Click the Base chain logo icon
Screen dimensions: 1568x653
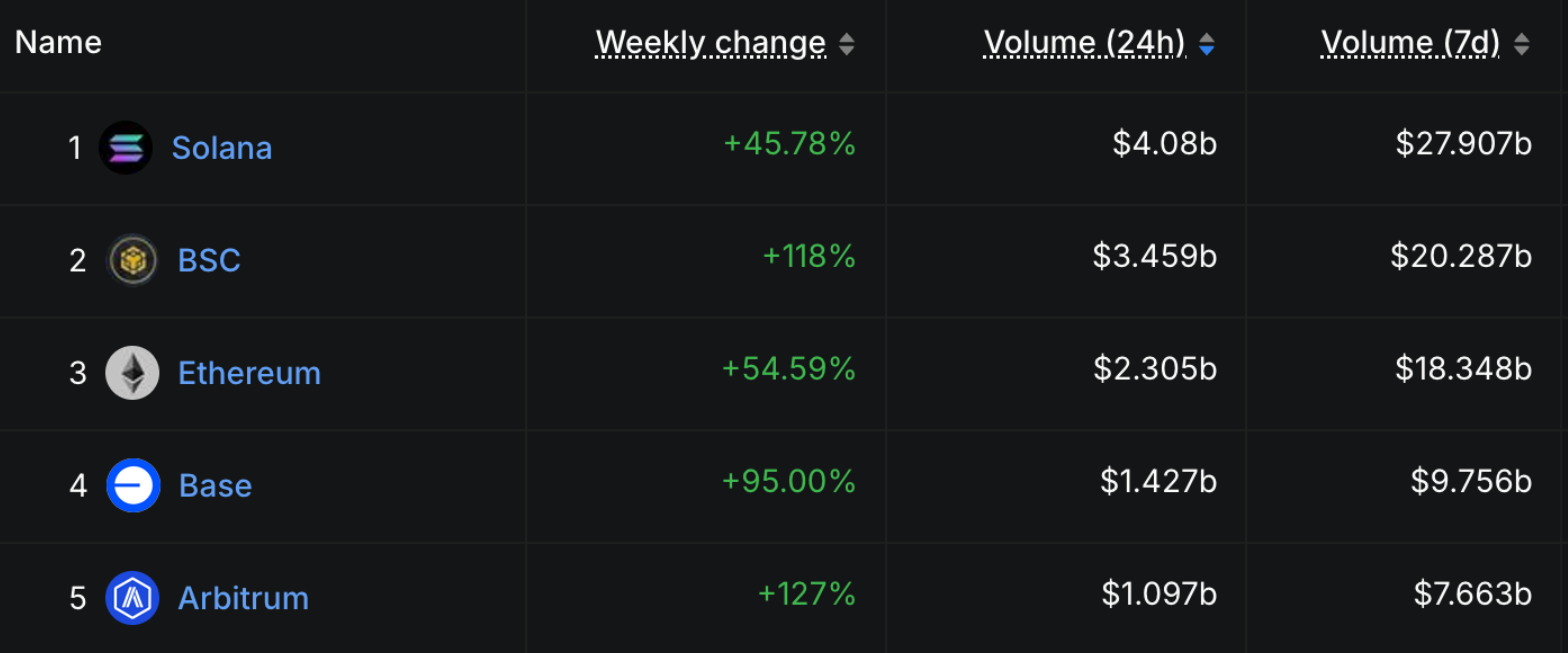click(x=133, y=485)
